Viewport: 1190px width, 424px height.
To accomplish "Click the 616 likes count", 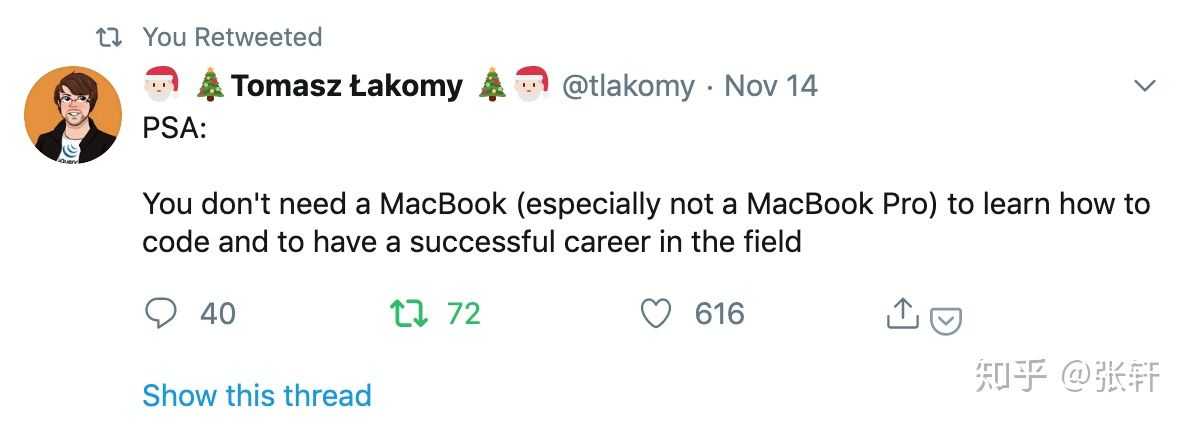I will tap(720, 314).
